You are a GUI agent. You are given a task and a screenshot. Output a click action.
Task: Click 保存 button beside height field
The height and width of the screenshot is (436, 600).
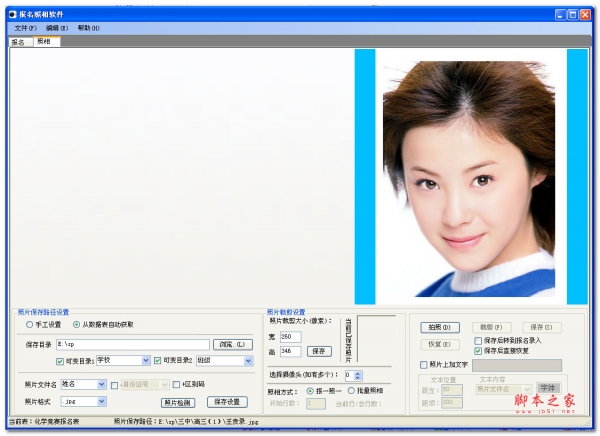point(319,351)
